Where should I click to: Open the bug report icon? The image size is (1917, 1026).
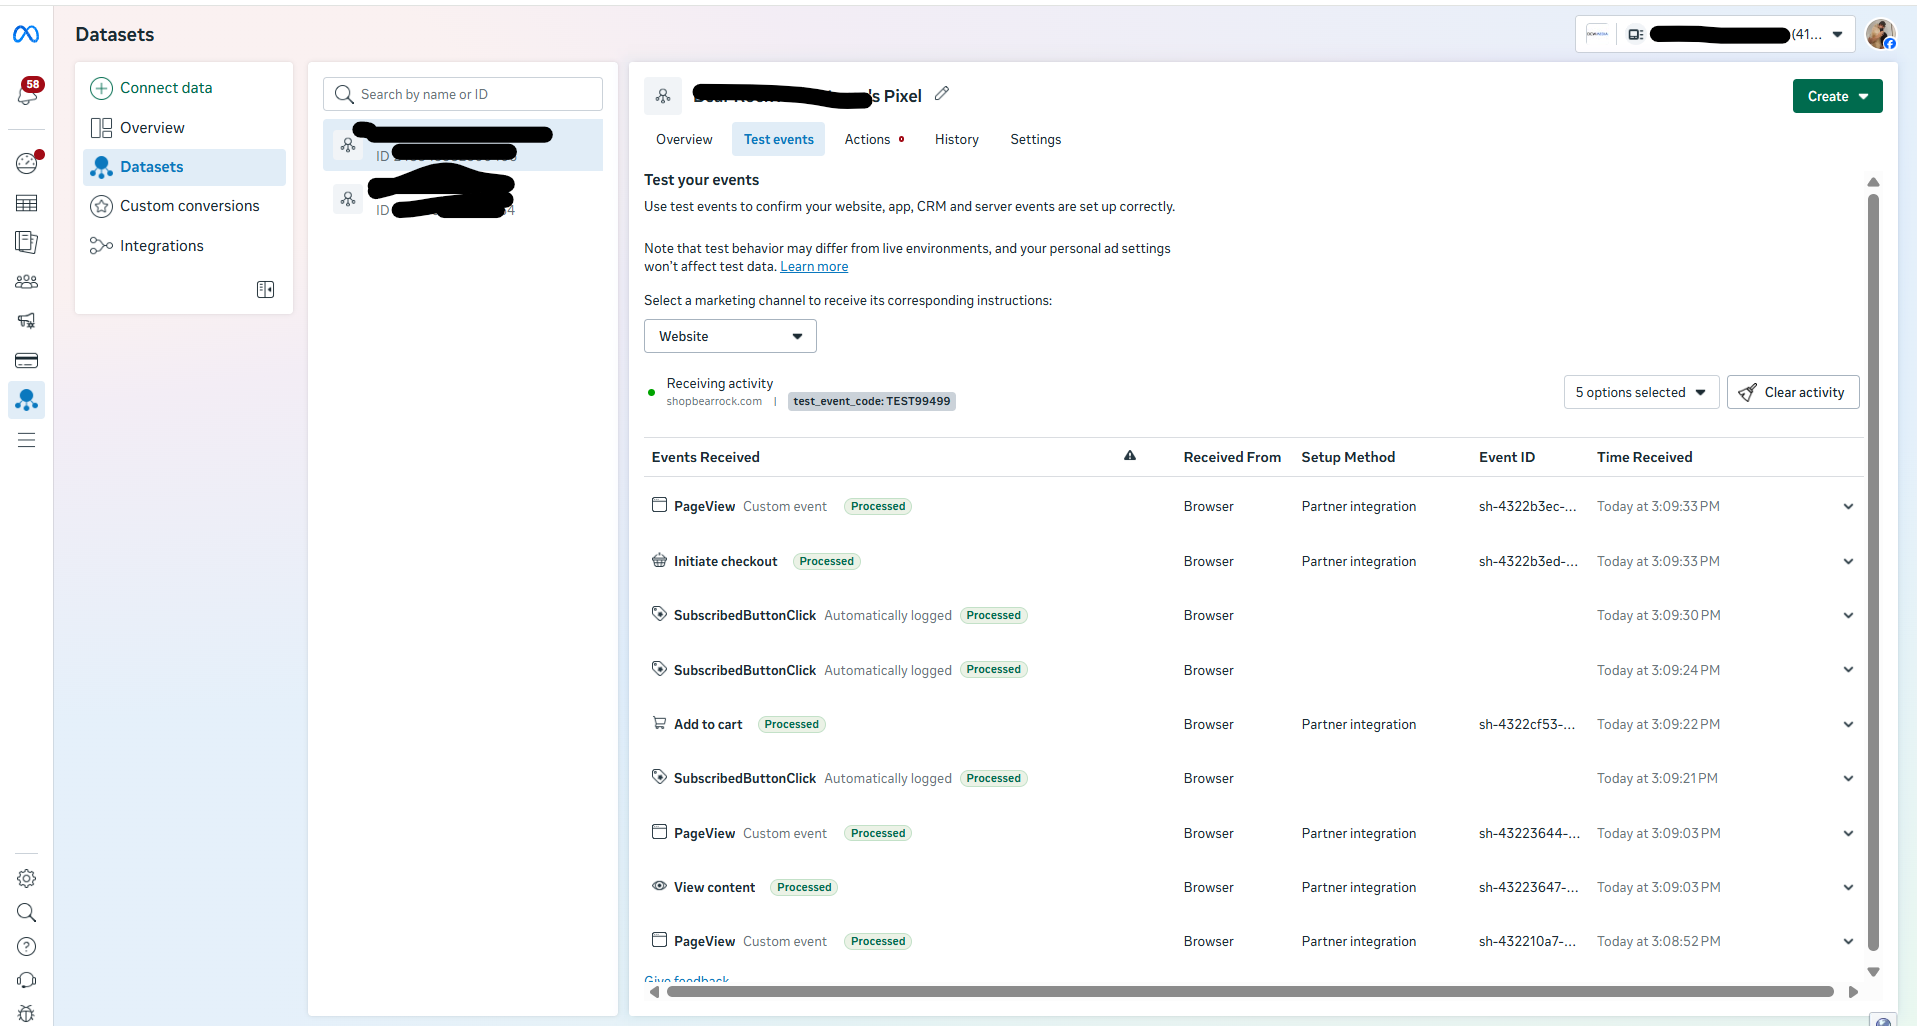[x=27, y=1013]
